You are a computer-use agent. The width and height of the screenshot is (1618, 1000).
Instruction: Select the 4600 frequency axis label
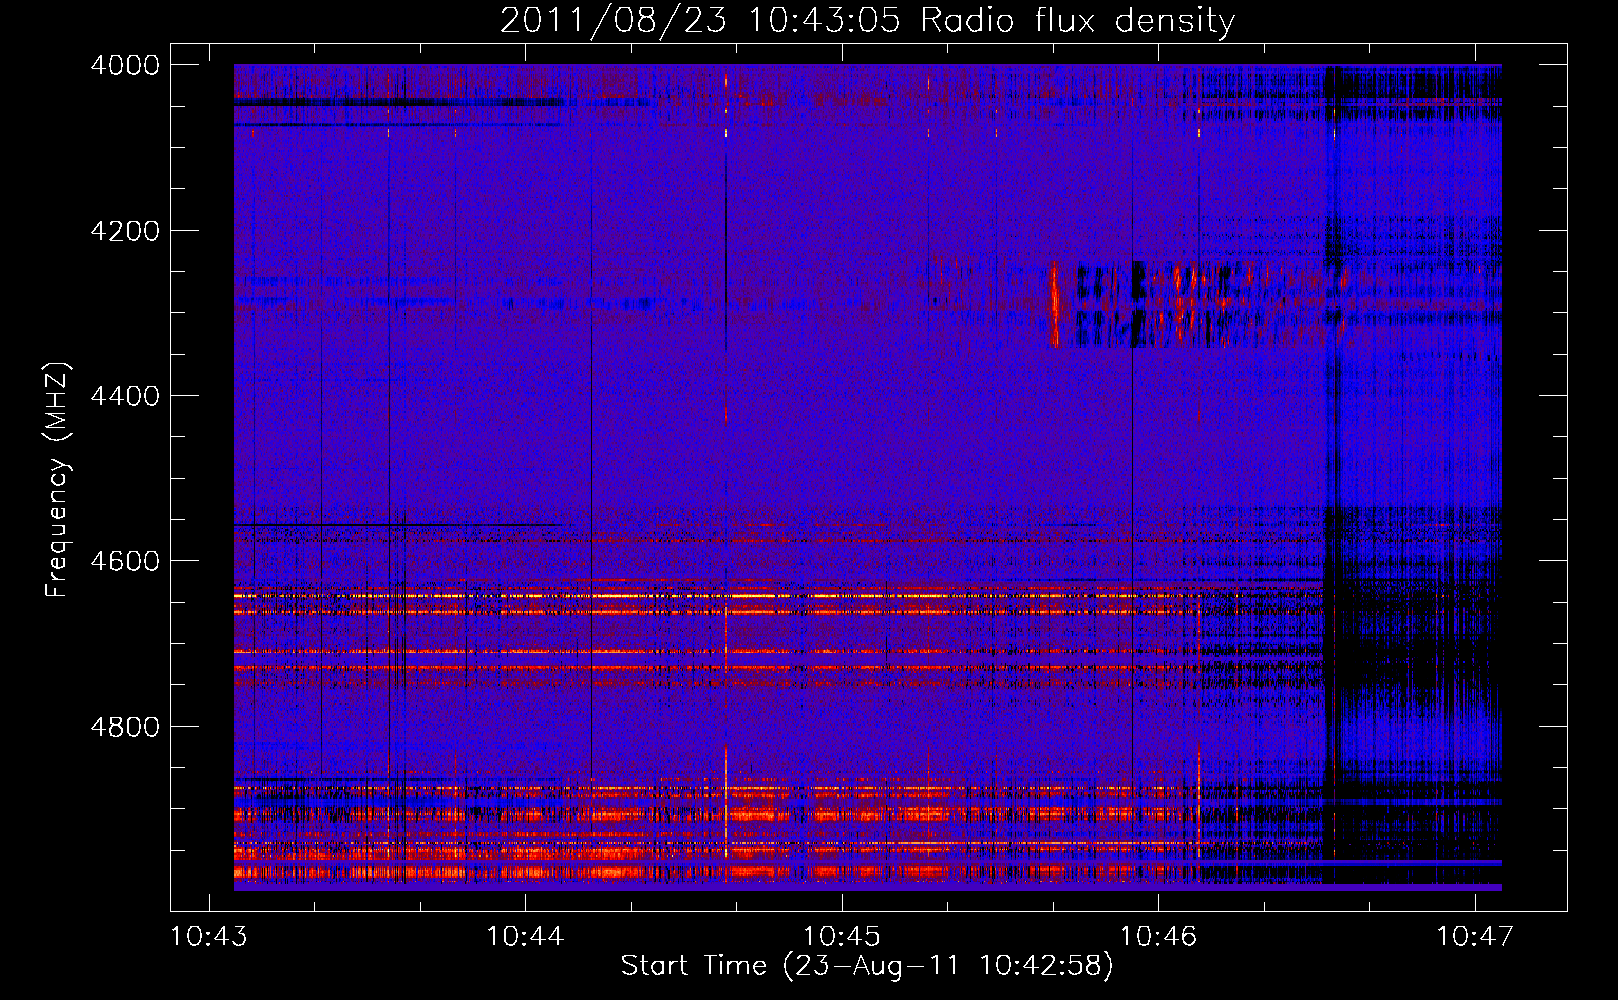point(125,561)
